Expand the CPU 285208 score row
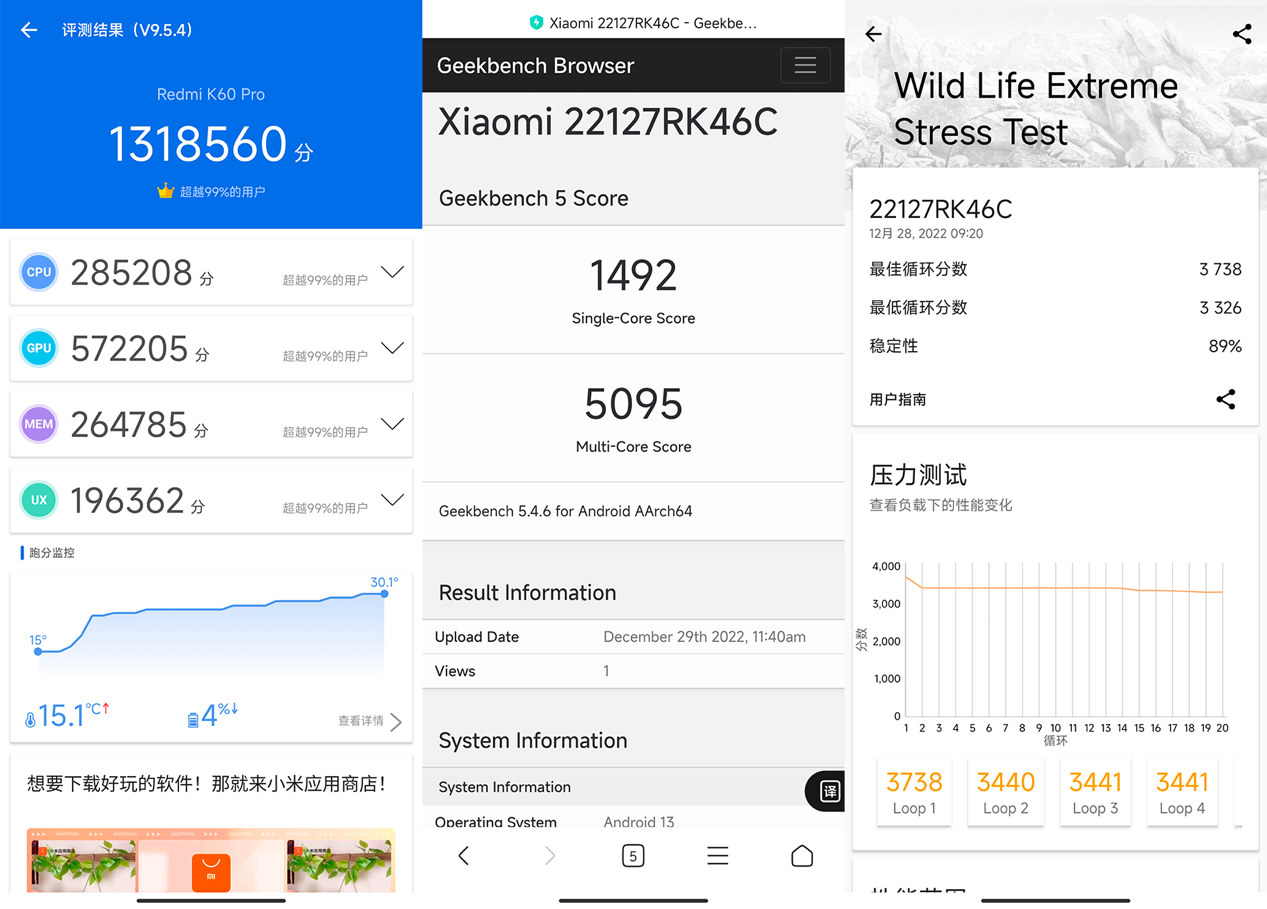Viewport: 1267px width, 909px height. coord(392,272)
